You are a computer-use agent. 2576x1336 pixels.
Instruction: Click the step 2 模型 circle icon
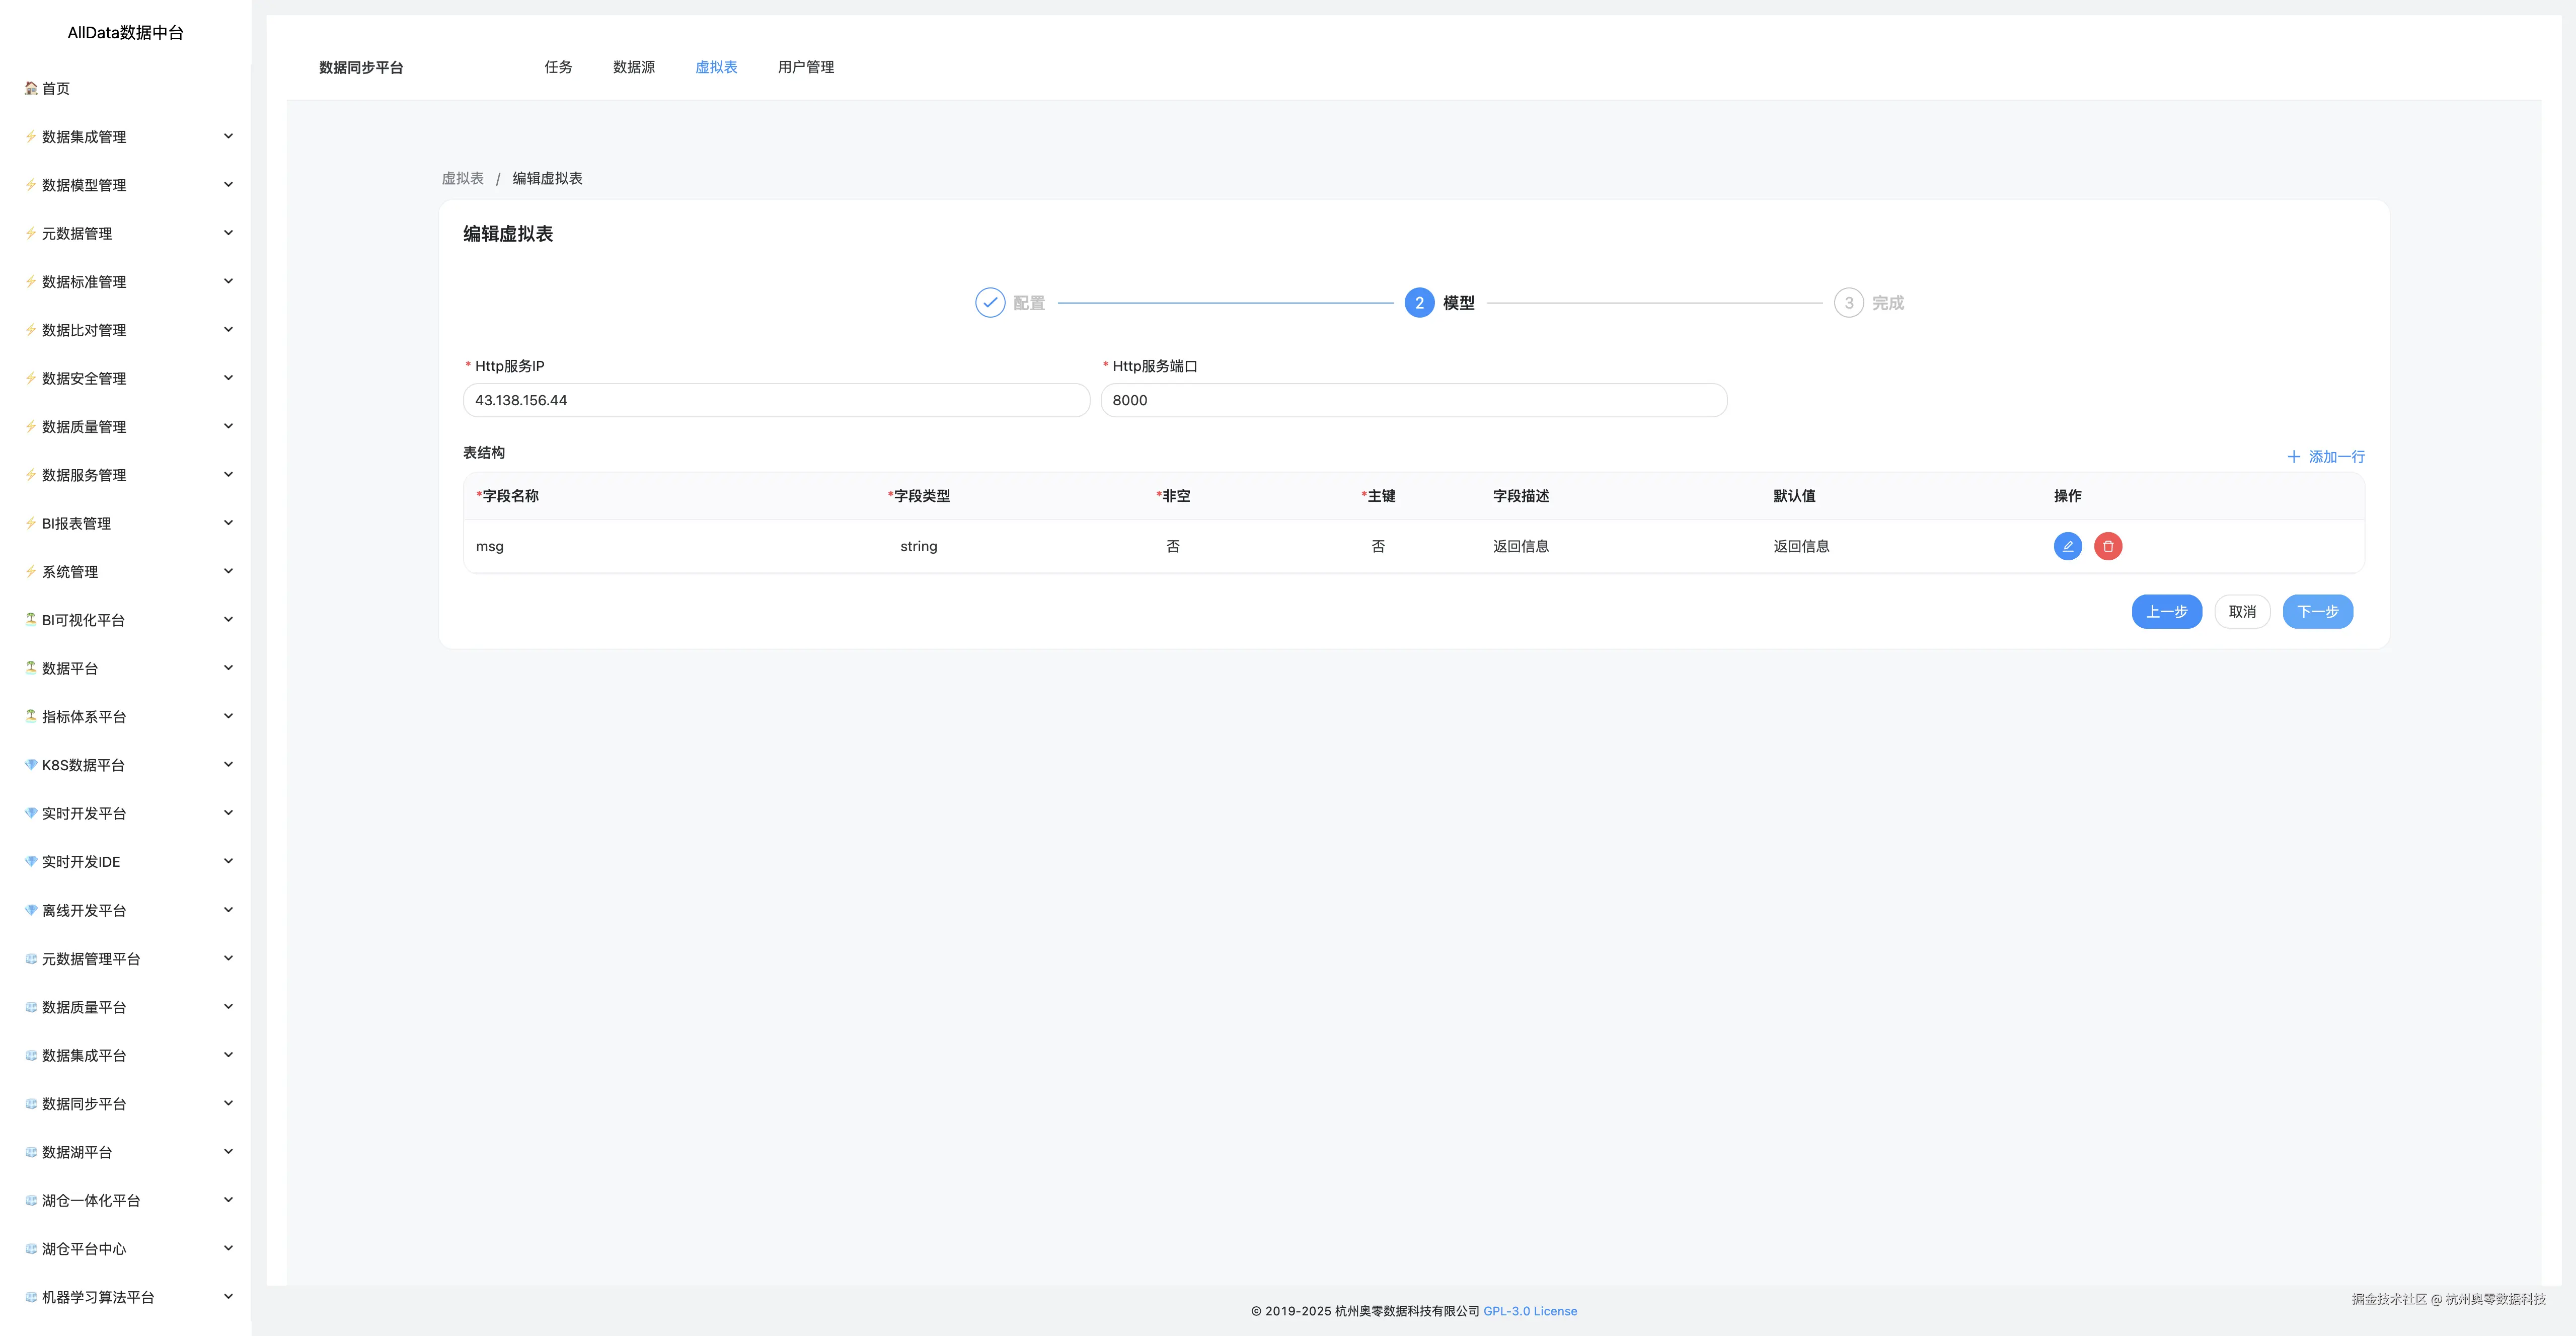(x=1419, y=303)
